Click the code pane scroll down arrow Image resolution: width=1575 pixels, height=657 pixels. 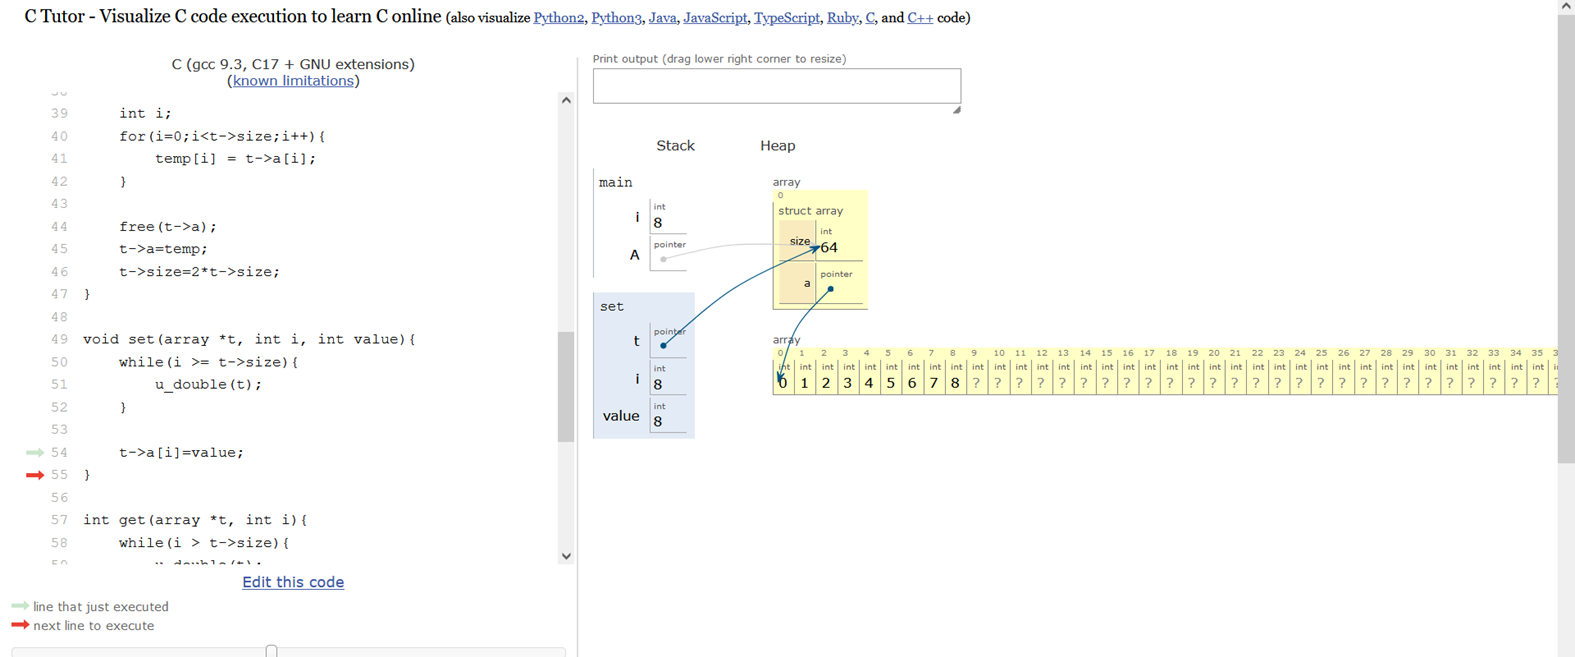[566, 556]
